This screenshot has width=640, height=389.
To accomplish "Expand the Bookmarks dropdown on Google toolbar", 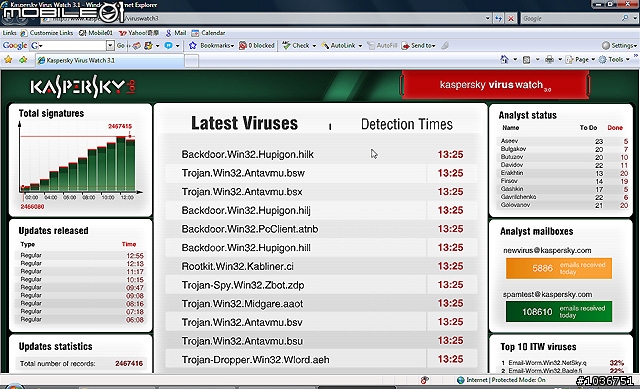I will (x=232, y=46).
